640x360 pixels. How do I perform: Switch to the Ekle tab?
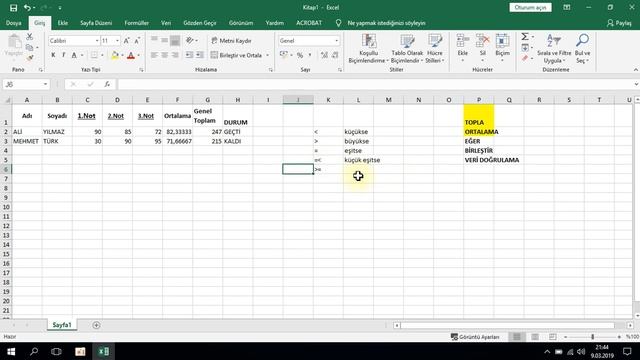pos(63,23)
